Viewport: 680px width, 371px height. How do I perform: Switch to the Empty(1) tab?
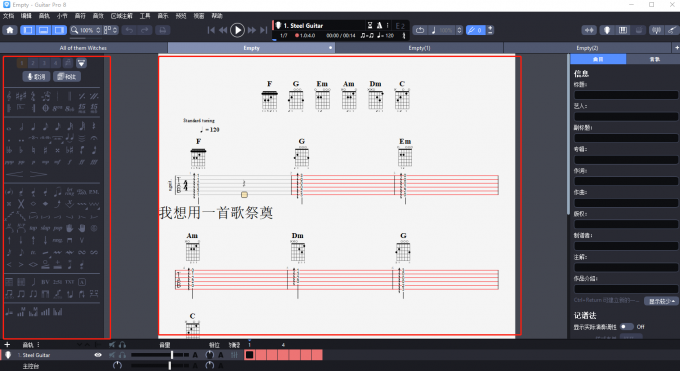point(419,48)
